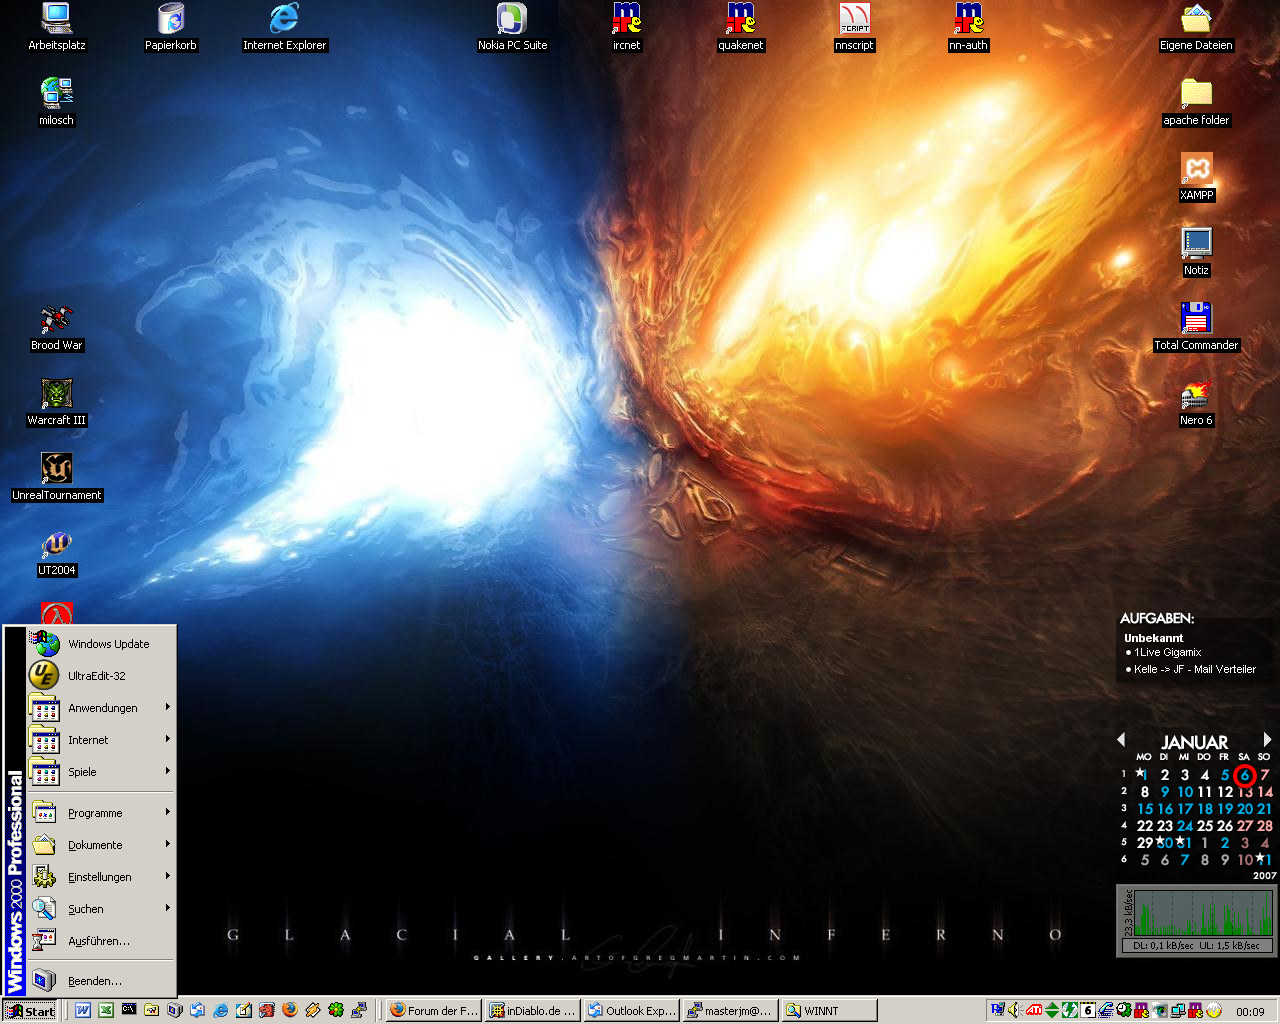Click Outlook Express quick launch icon

coord(198,1010)
